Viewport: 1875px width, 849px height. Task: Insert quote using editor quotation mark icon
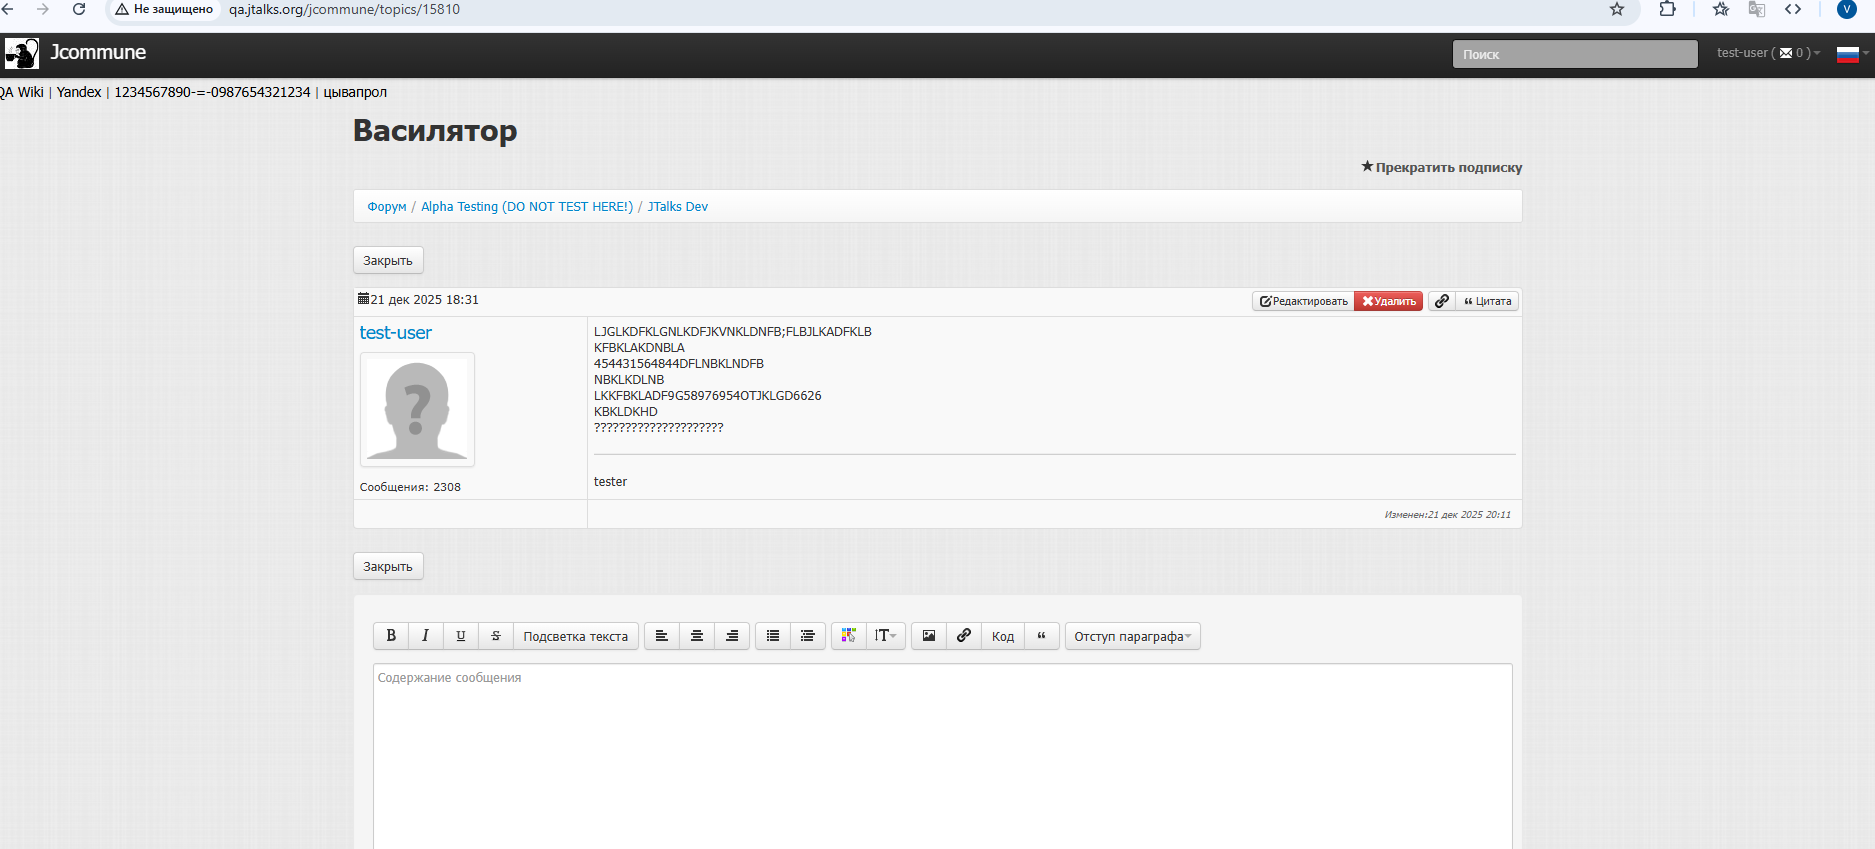coord(1041,636)
